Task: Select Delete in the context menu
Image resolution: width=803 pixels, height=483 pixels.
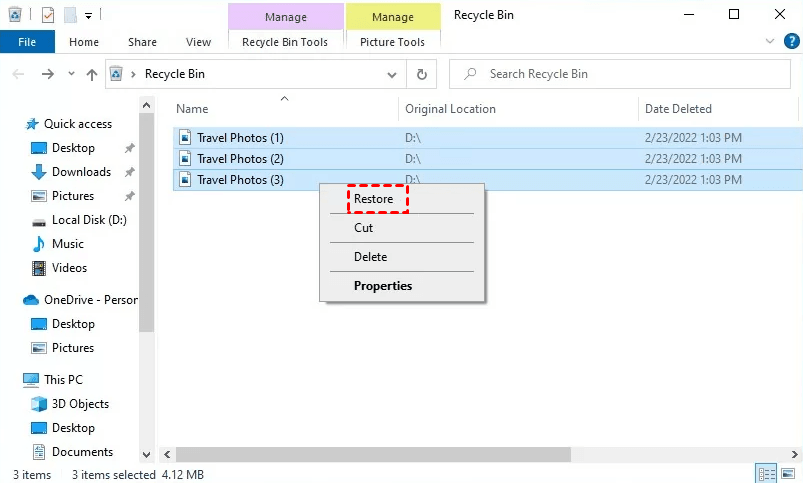Action: (370, 257)
